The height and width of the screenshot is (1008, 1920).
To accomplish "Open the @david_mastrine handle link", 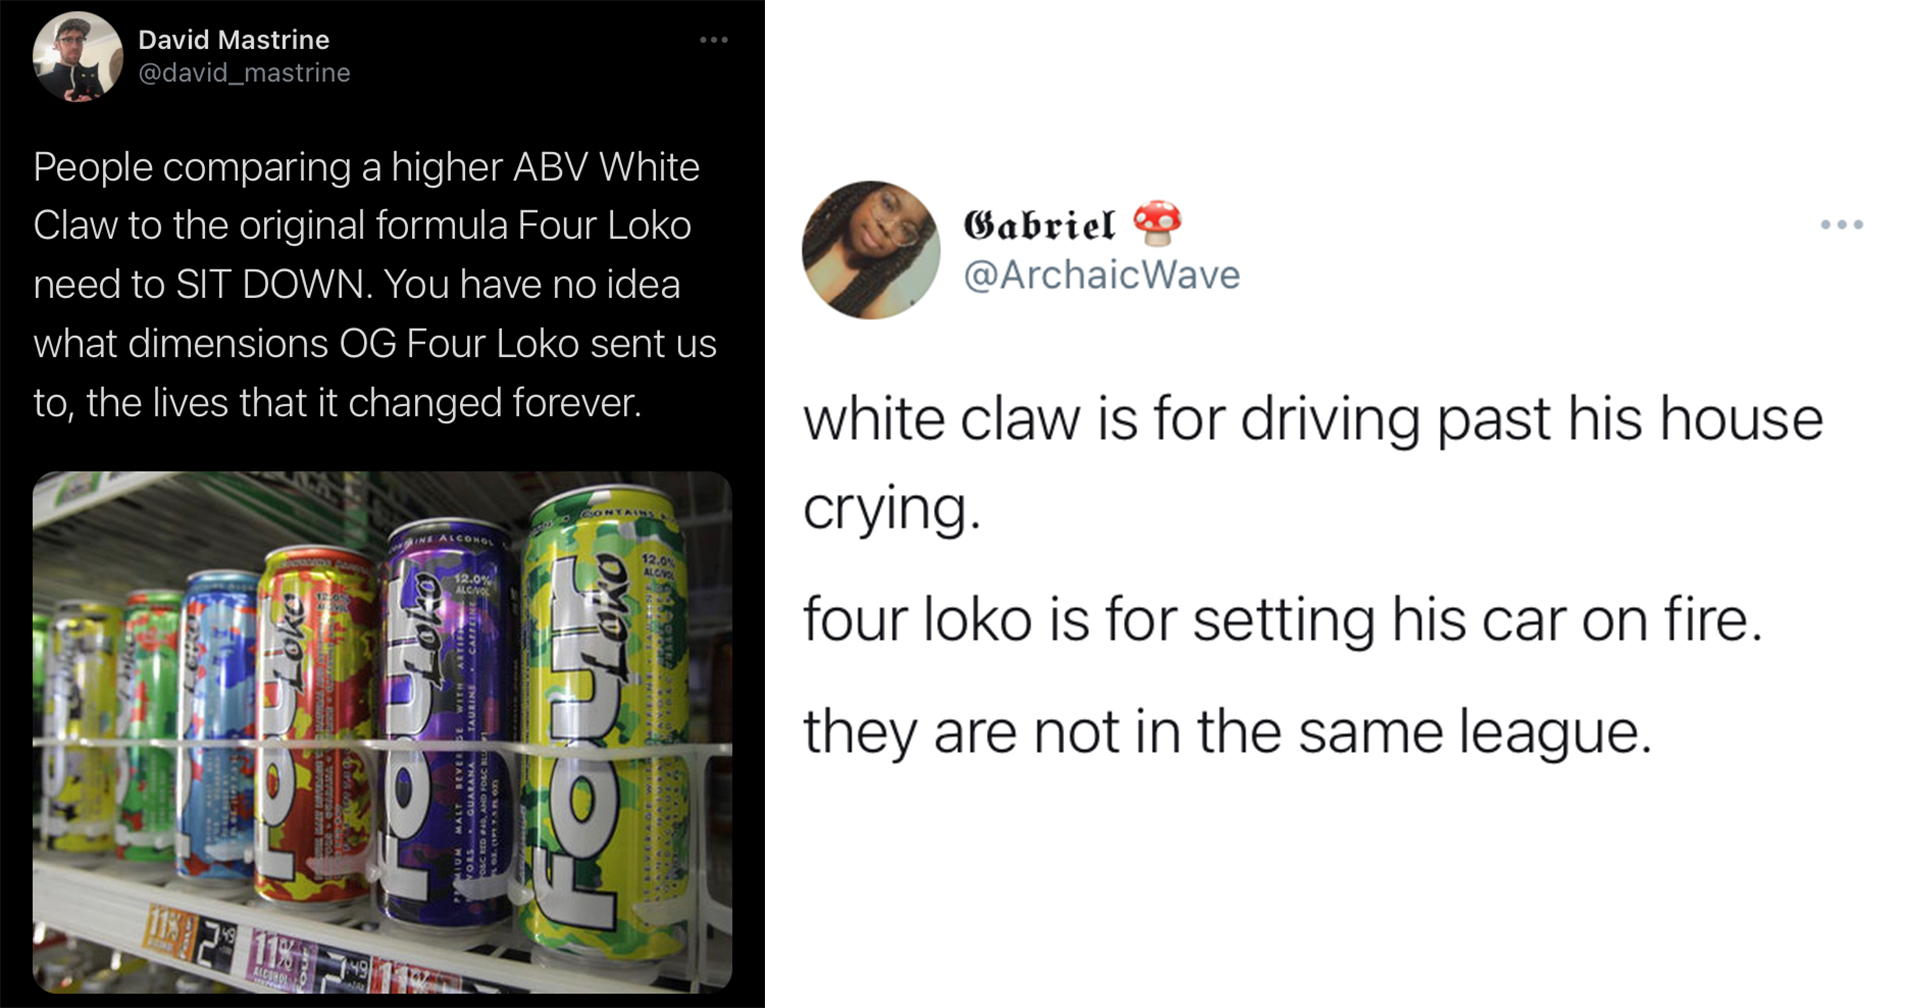I will click(x=244, y=73).
